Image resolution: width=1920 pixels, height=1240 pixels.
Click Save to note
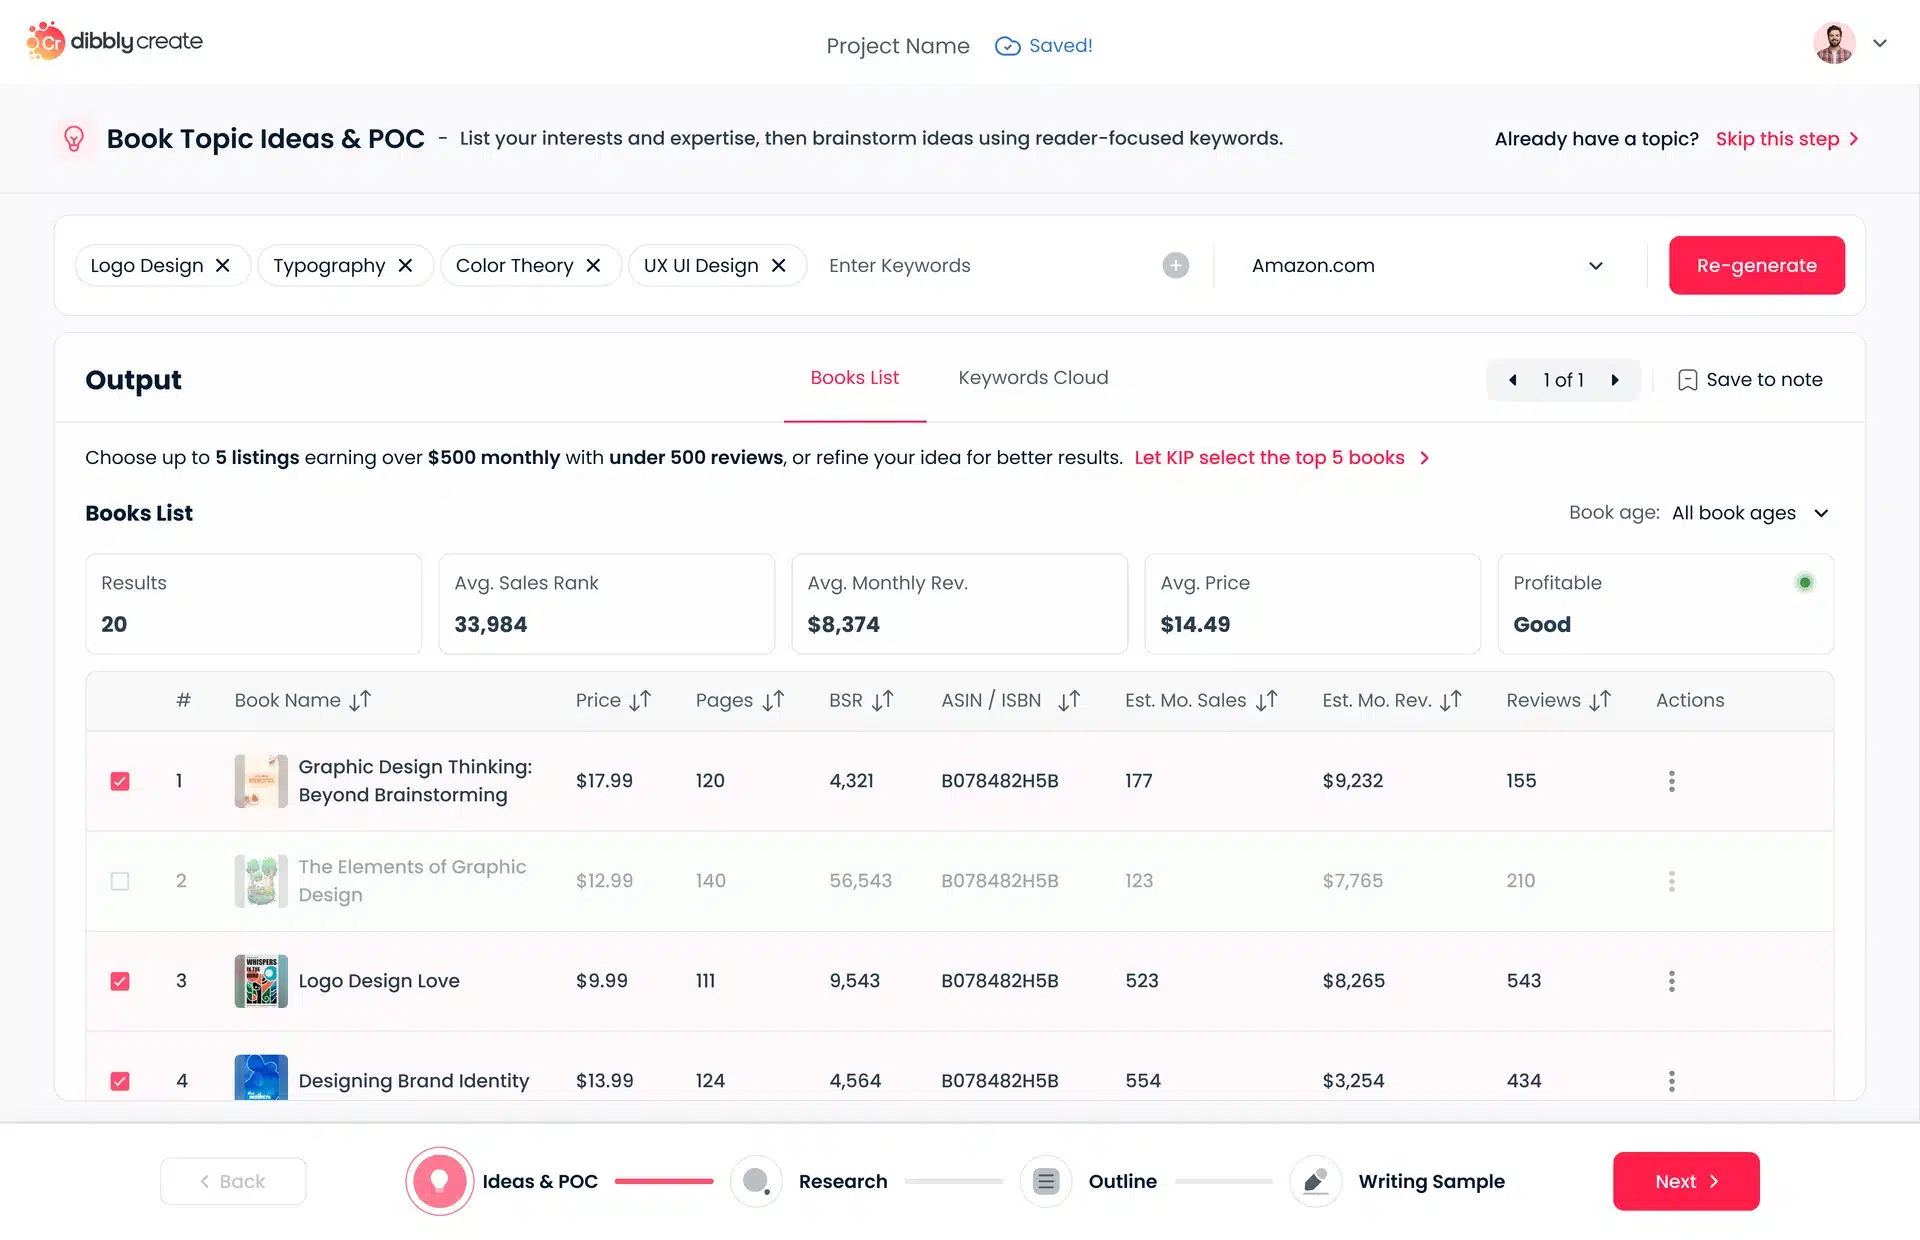(1750, 380)
